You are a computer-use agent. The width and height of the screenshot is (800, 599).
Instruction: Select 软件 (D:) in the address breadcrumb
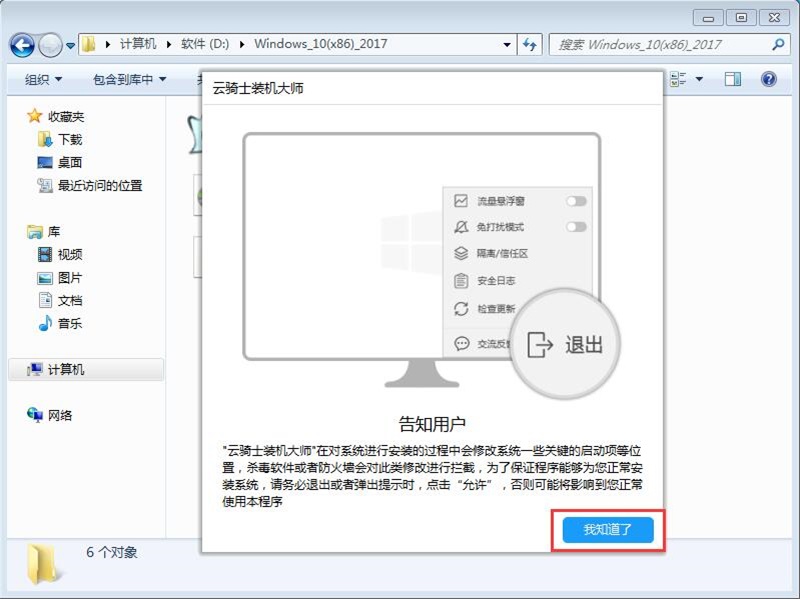click(205, 44)
